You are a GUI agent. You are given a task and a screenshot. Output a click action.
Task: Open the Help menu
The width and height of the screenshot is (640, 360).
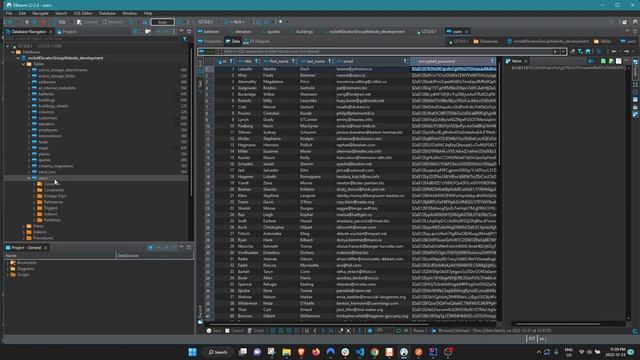point(148,13)
